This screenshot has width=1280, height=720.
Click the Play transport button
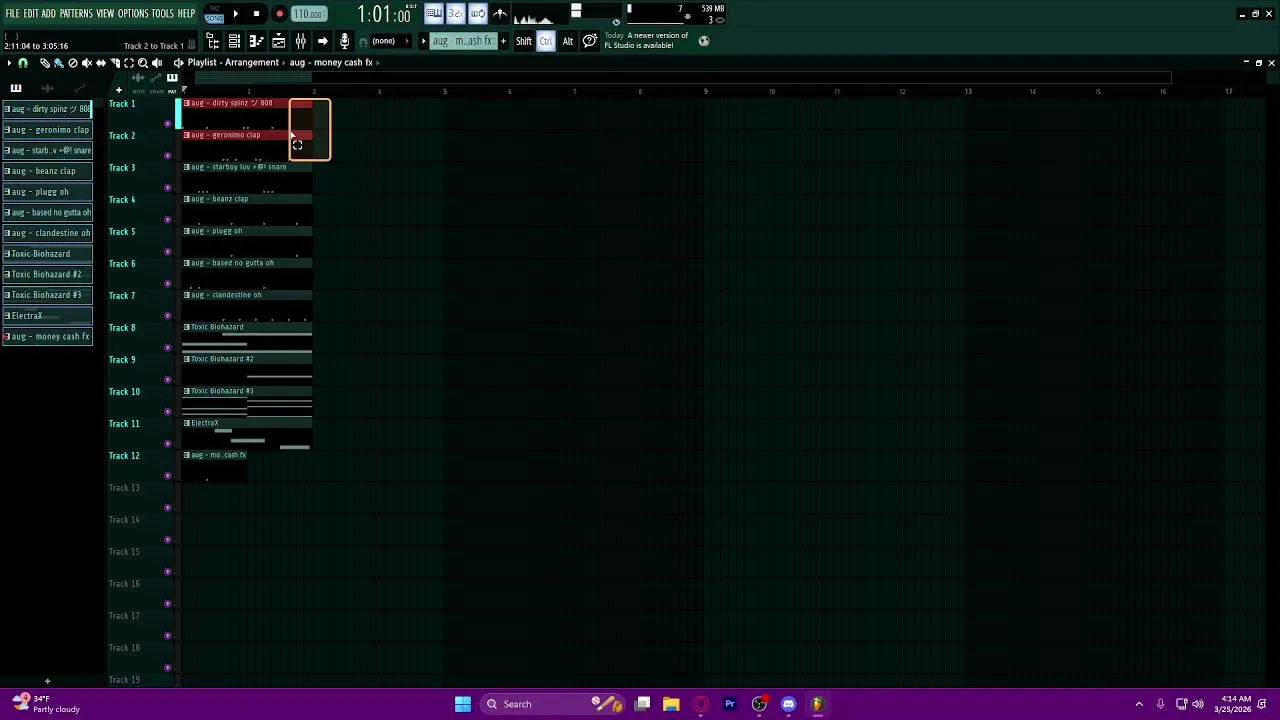(236, 14)
